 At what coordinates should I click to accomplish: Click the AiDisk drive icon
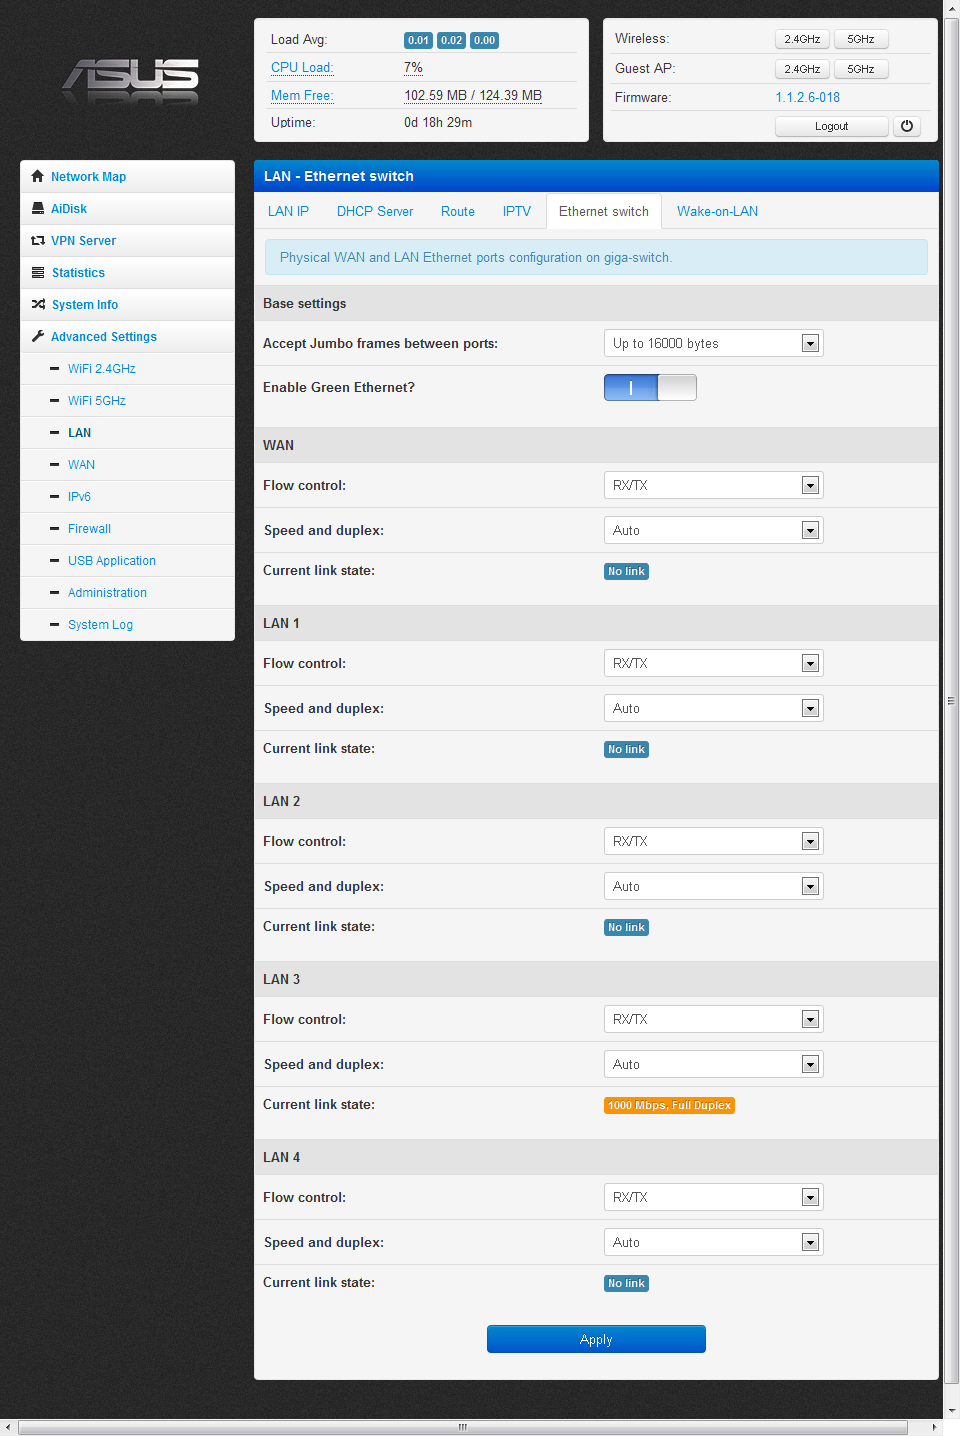point(37,208)
